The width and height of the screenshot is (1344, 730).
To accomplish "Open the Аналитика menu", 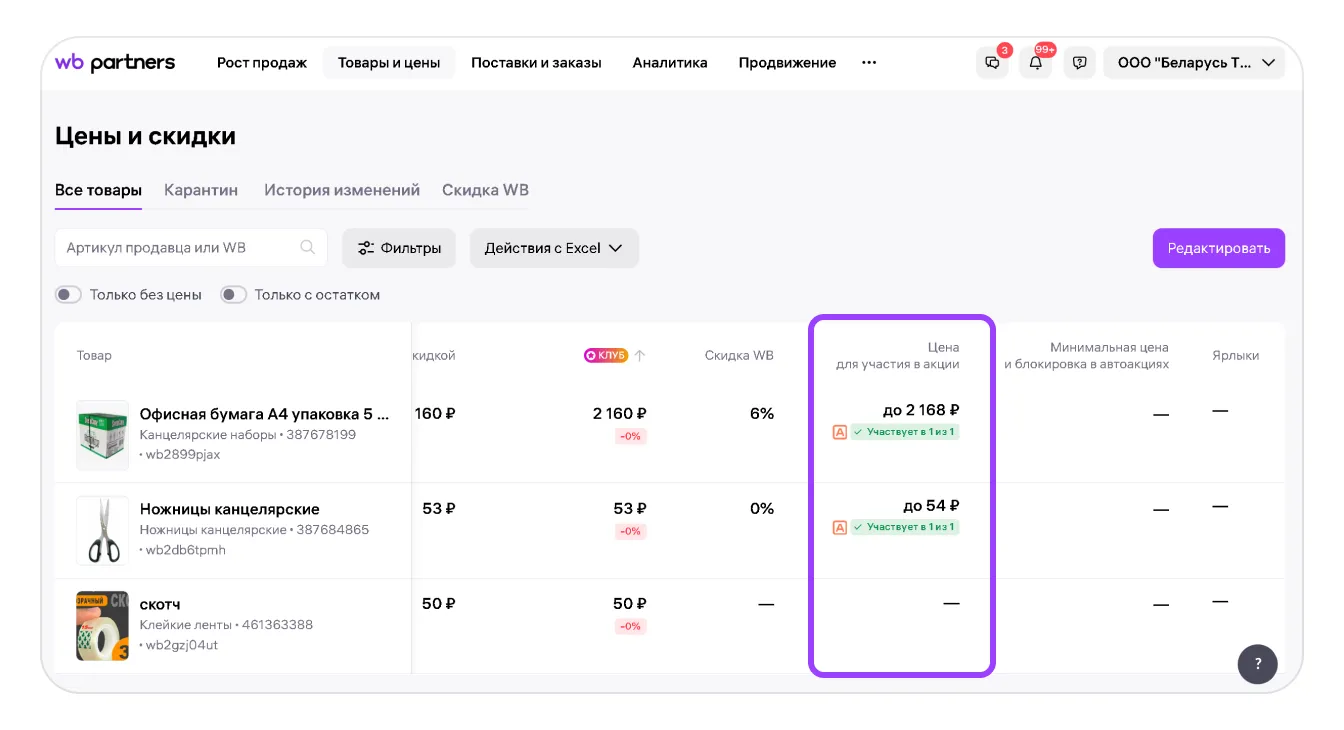I will pyautogui.click(x=670, y=62).
